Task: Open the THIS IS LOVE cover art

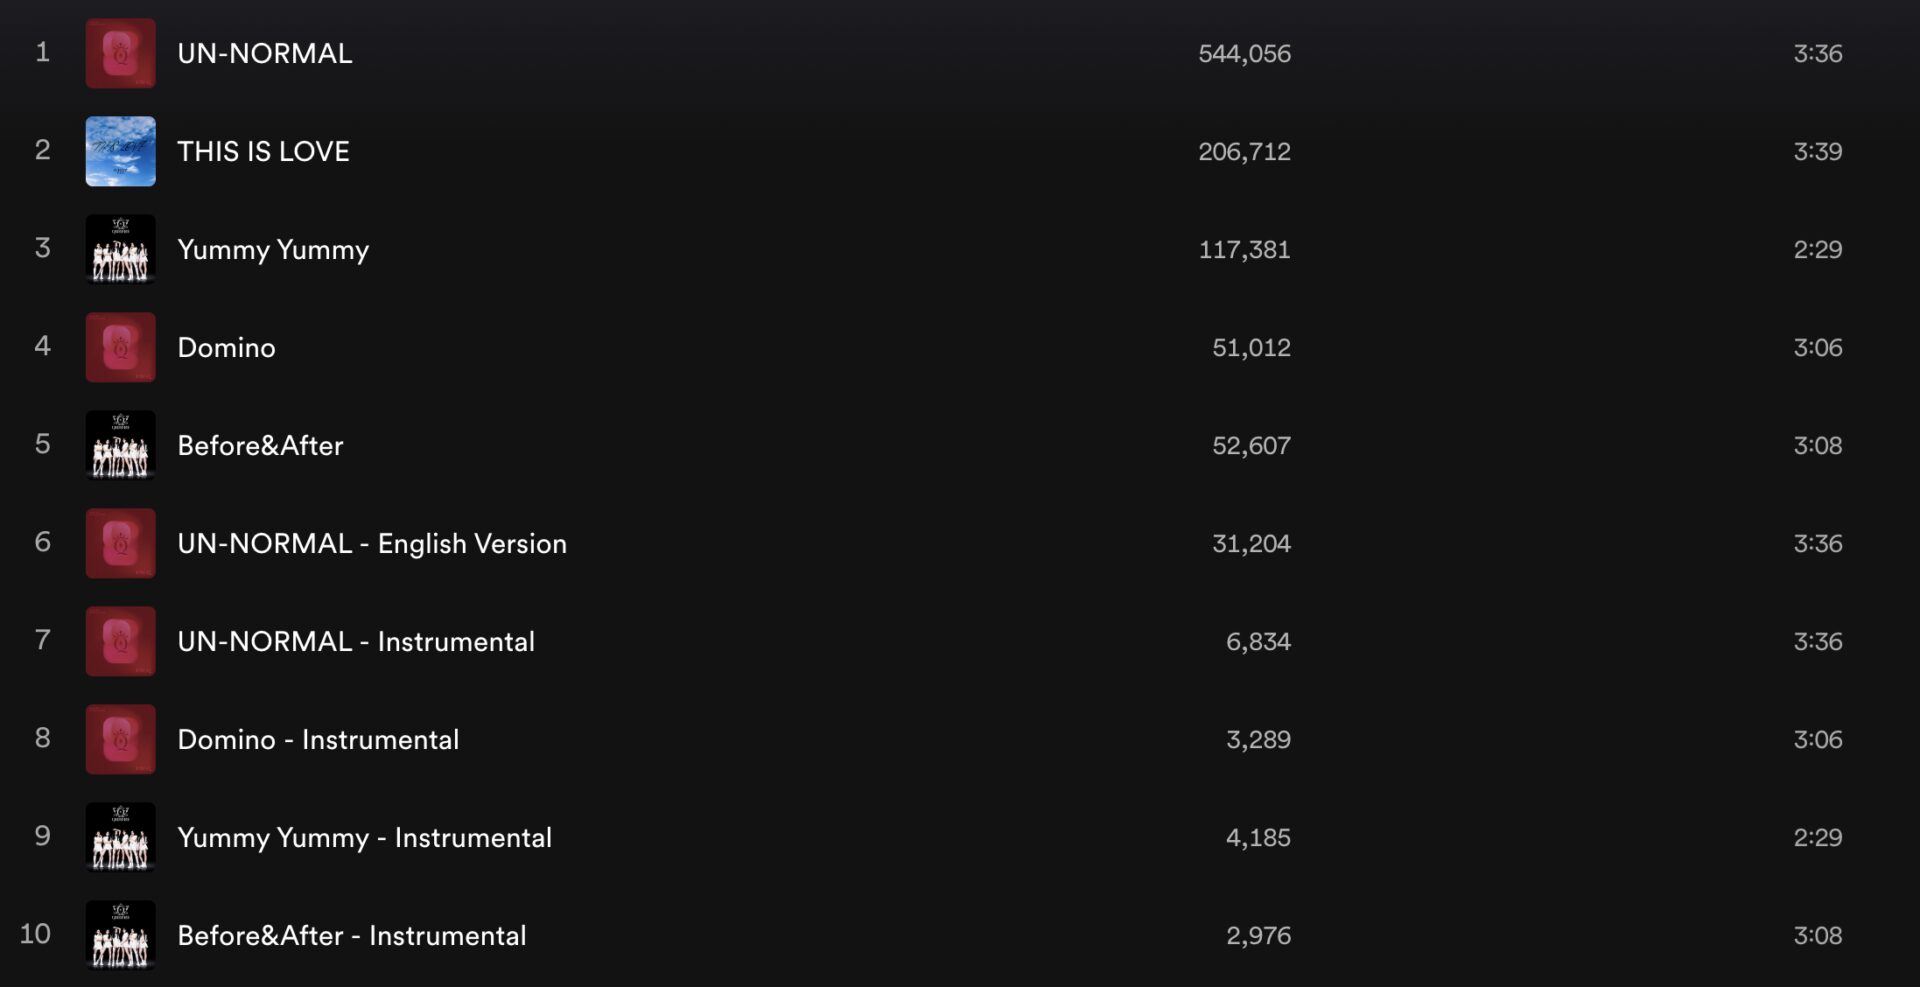Action: 120,151
